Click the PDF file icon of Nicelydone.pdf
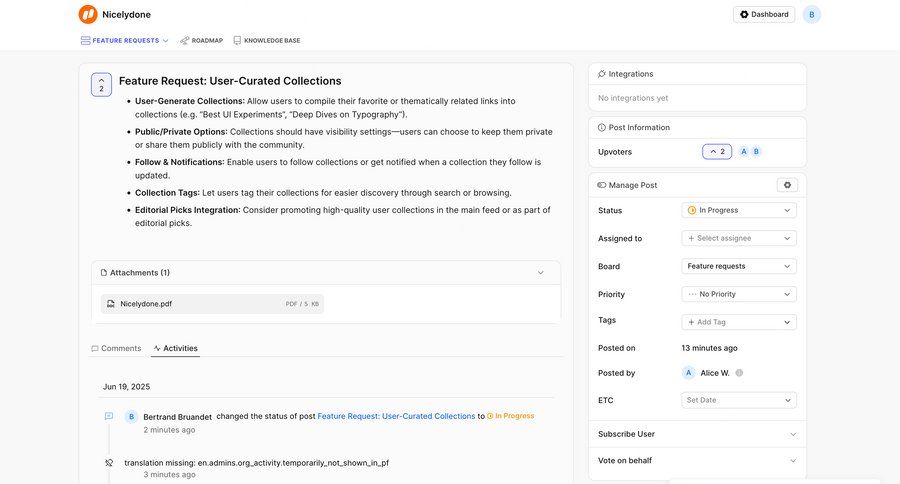Image resolution: width=900 pixels, height=484 pixels. coord(111,304)
